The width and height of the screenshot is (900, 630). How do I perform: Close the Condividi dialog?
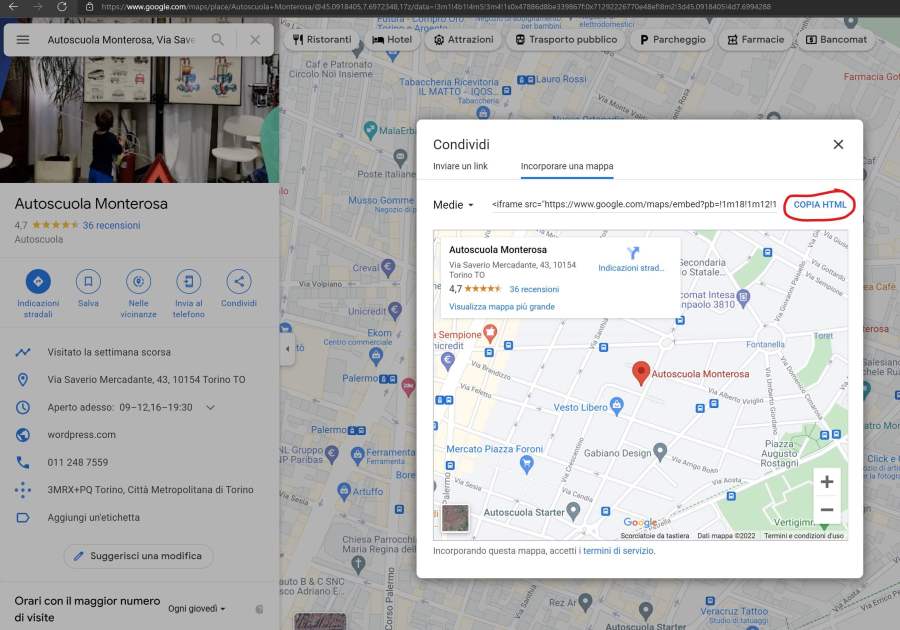(x=838, y=144)
